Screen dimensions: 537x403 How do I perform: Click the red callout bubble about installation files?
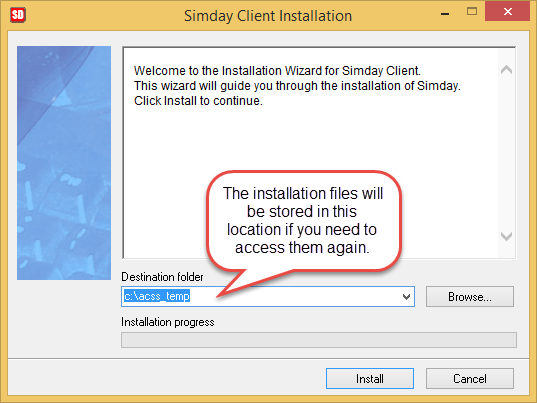303,221
